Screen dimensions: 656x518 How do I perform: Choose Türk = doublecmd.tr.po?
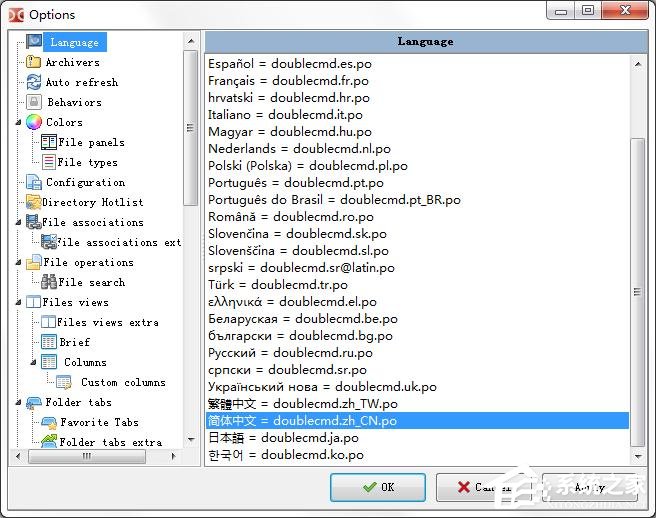(417, 285)
